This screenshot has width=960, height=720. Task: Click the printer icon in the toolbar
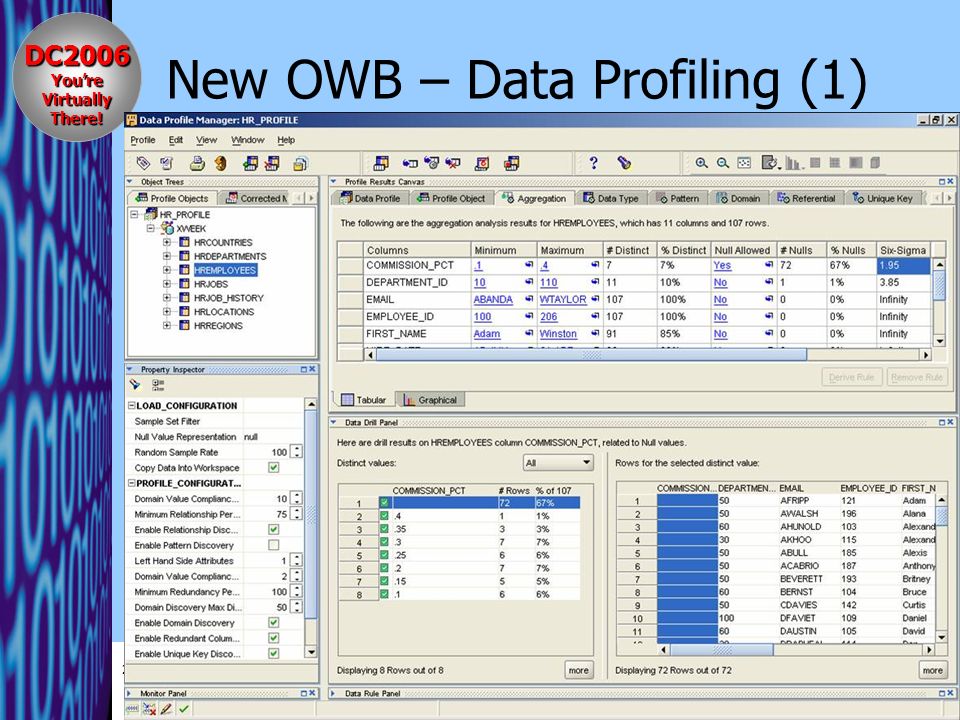(x=197, y=163)
